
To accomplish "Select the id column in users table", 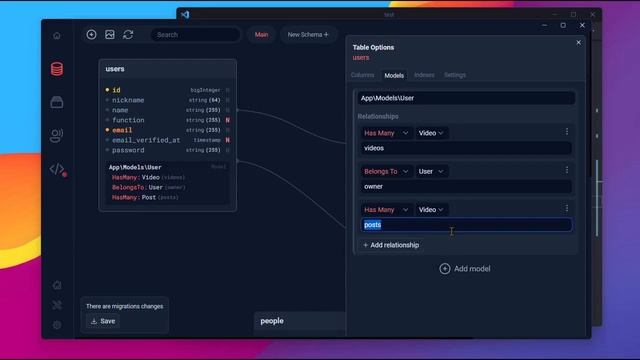I will (167, 90).
